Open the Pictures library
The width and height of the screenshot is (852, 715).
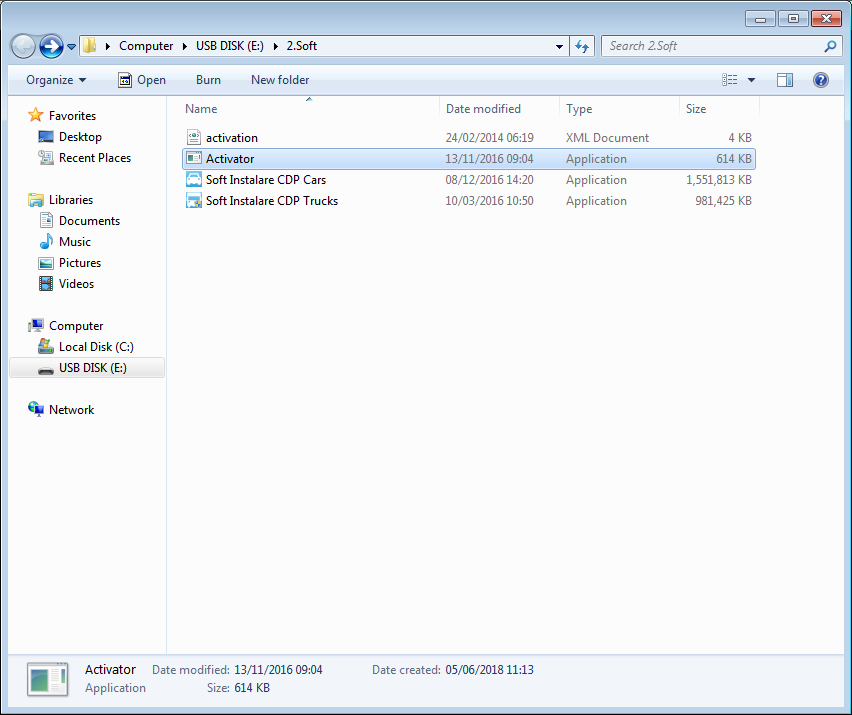point(80,263)
